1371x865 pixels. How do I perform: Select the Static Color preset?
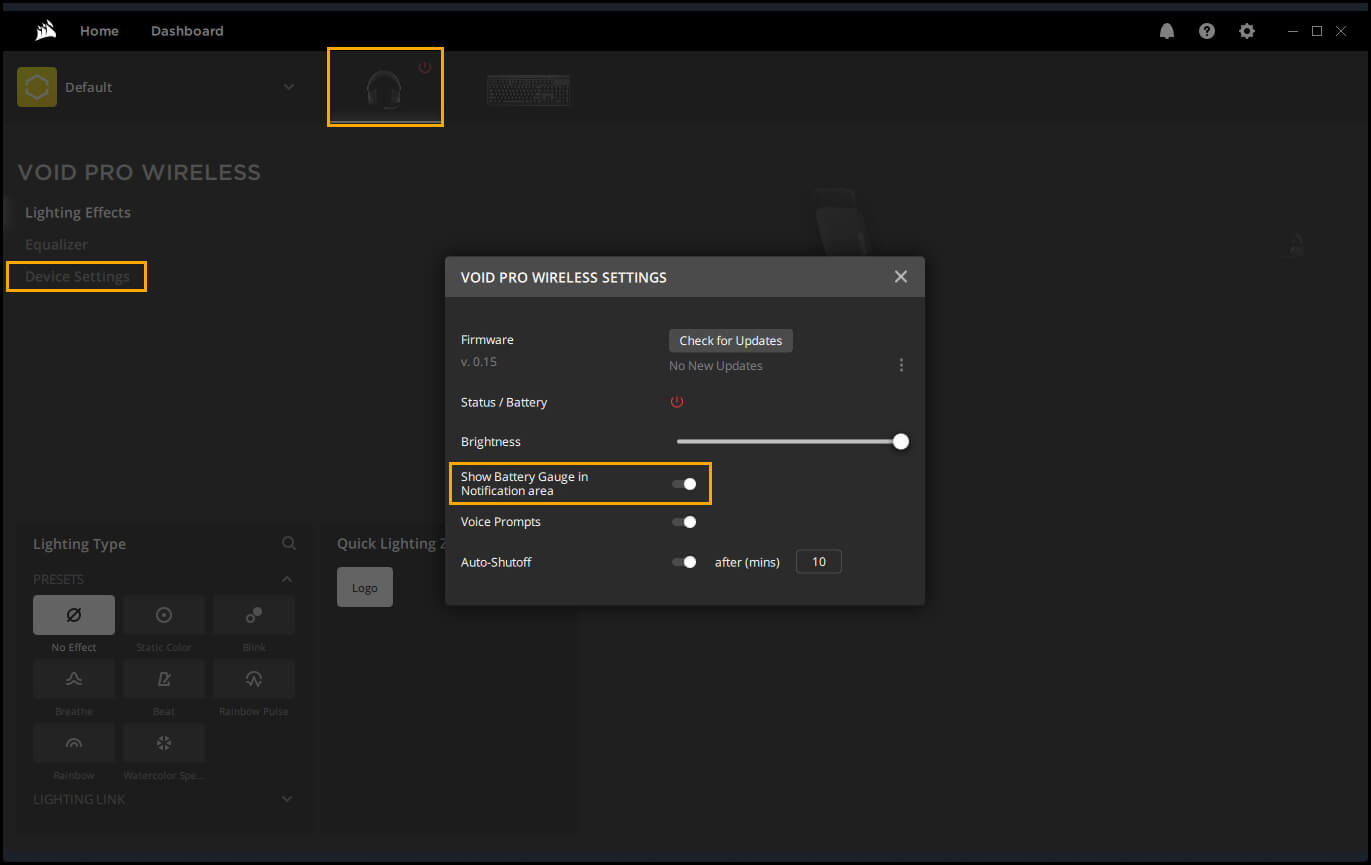pos(164,615)
